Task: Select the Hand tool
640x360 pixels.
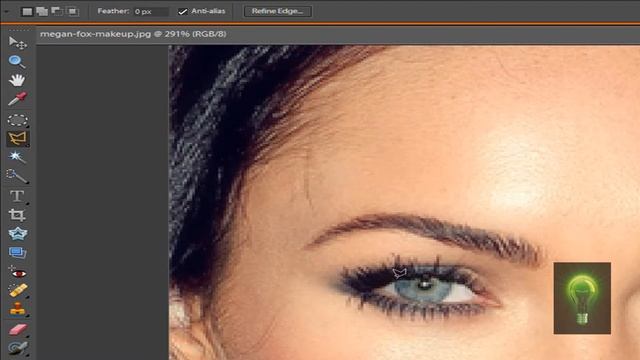Action: click(x=17, y=80)
